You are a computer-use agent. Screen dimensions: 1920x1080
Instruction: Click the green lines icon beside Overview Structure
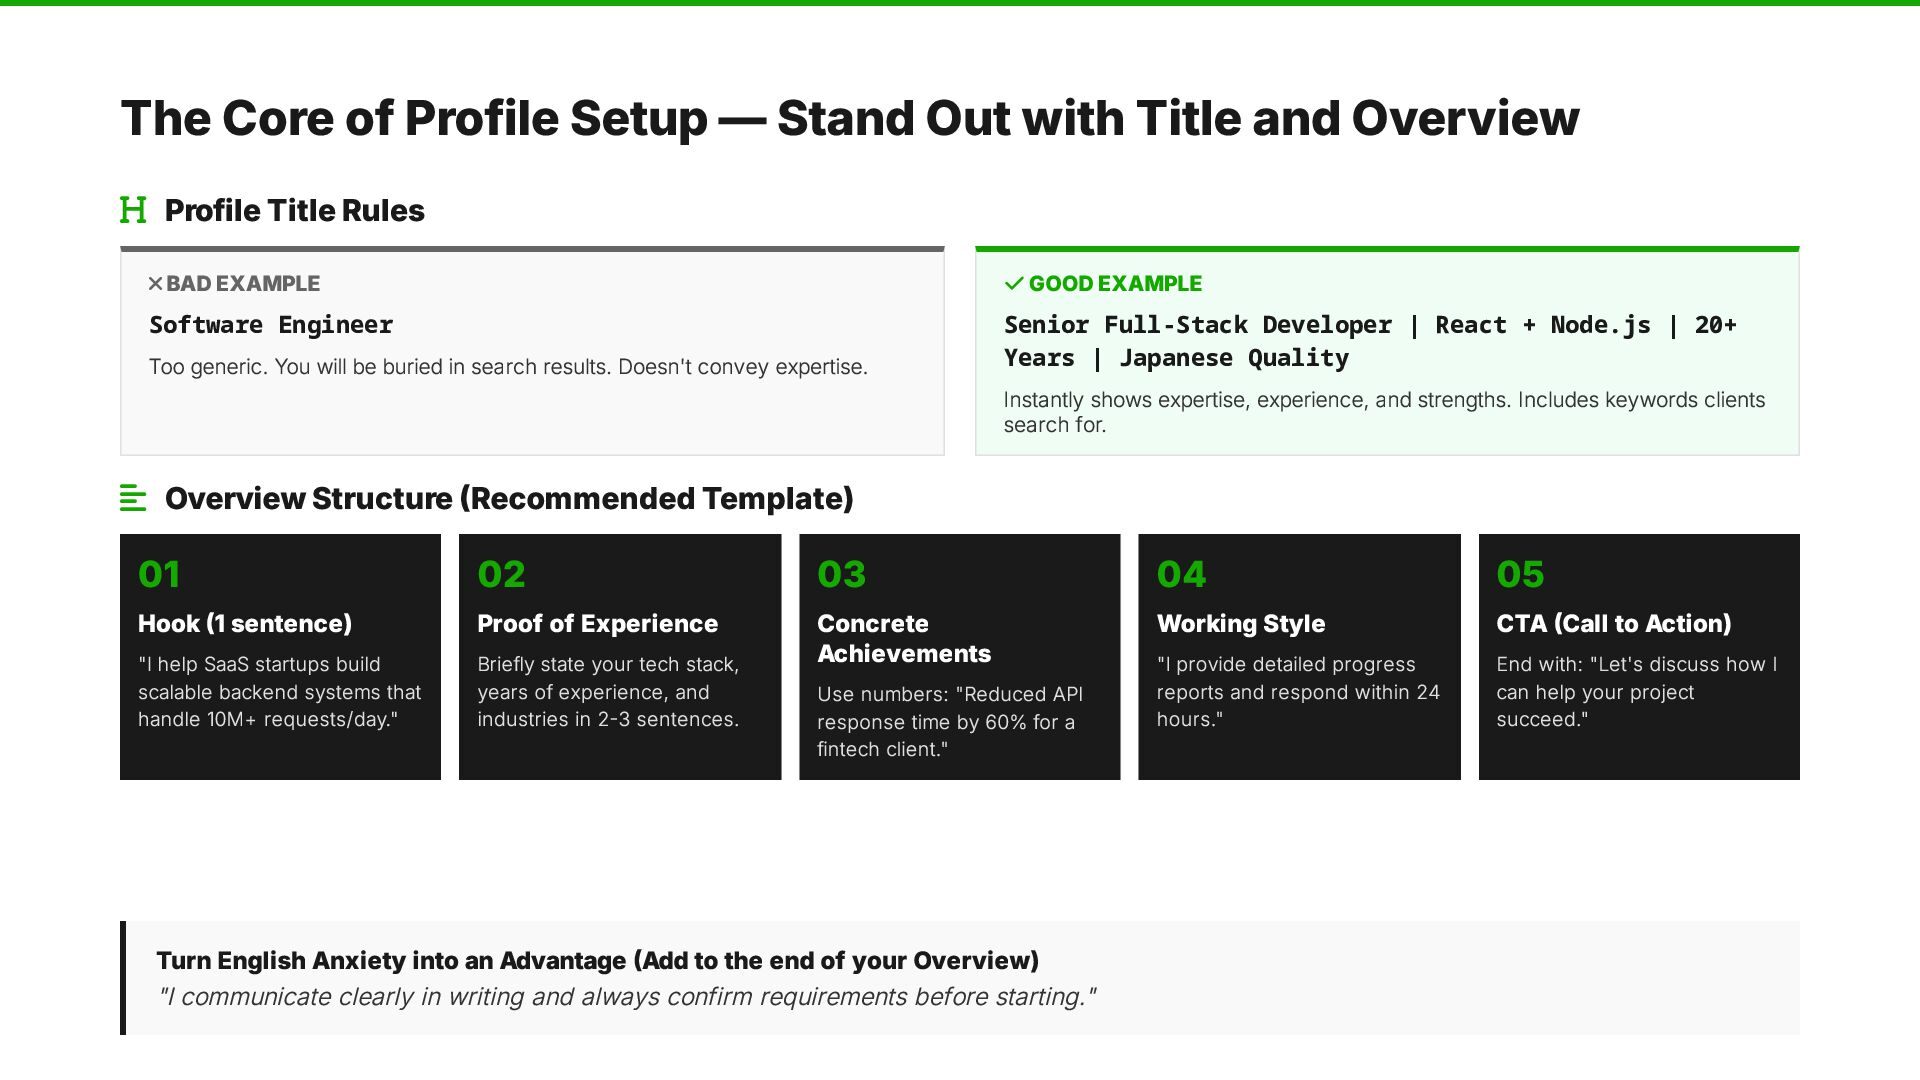click(133, 498)
